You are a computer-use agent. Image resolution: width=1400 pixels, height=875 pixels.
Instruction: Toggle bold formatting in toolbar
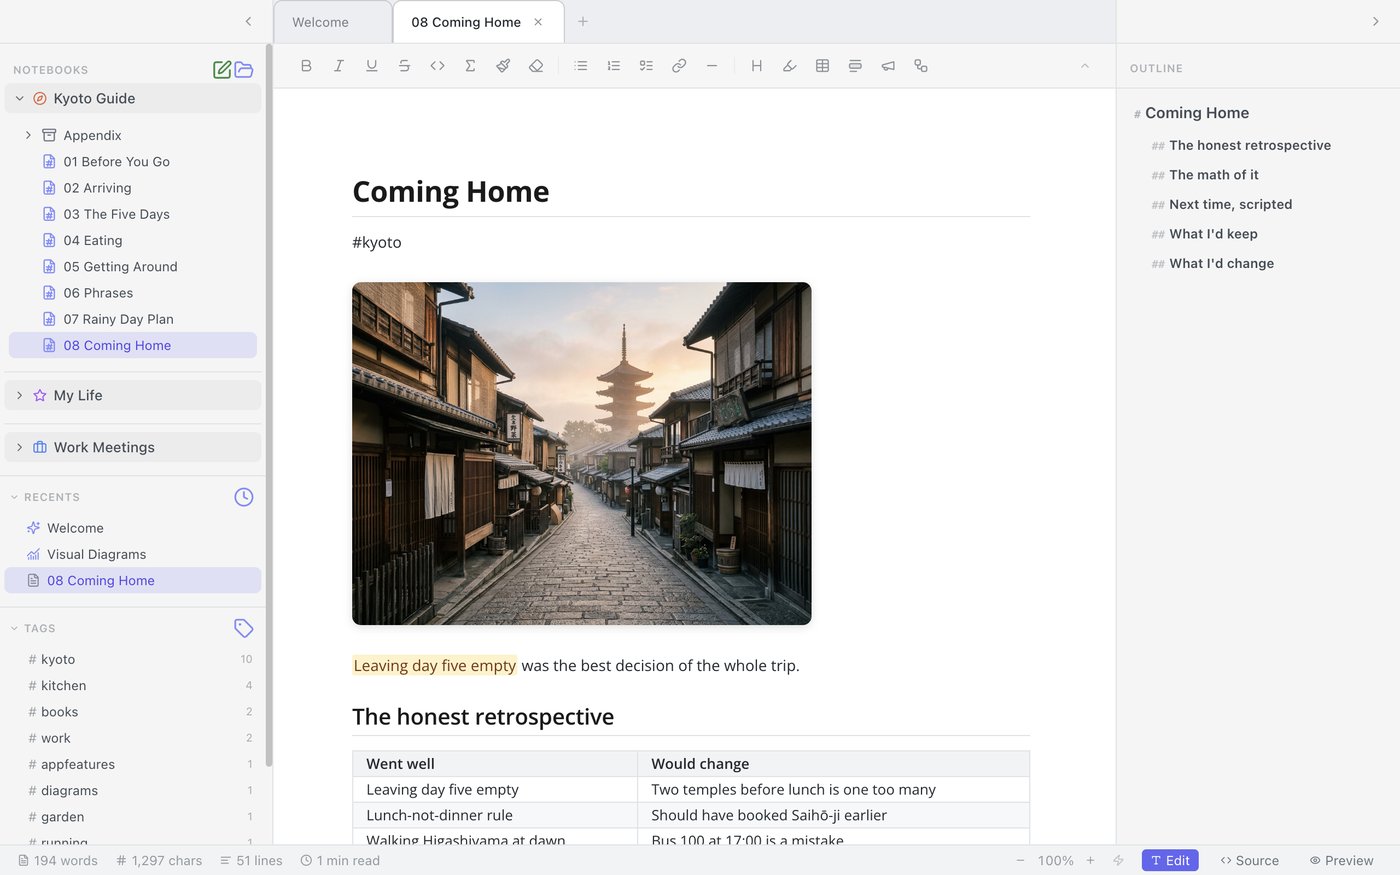(x=306, y=66)
